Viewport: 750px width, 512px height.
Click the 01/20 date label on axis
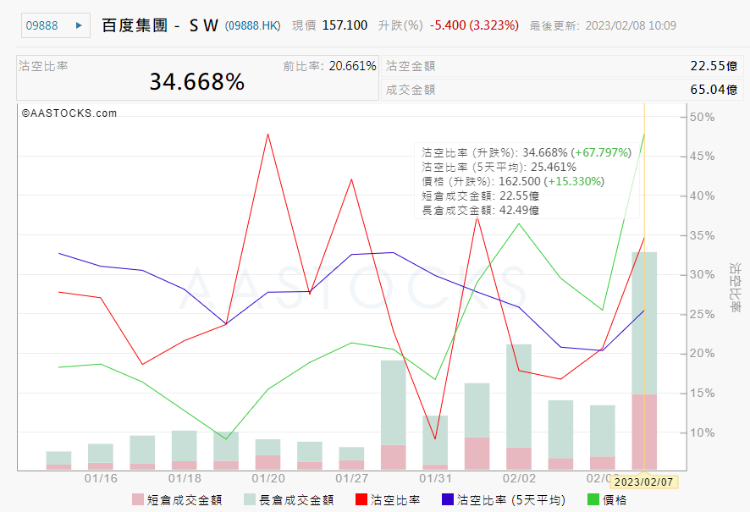(268, 479)
